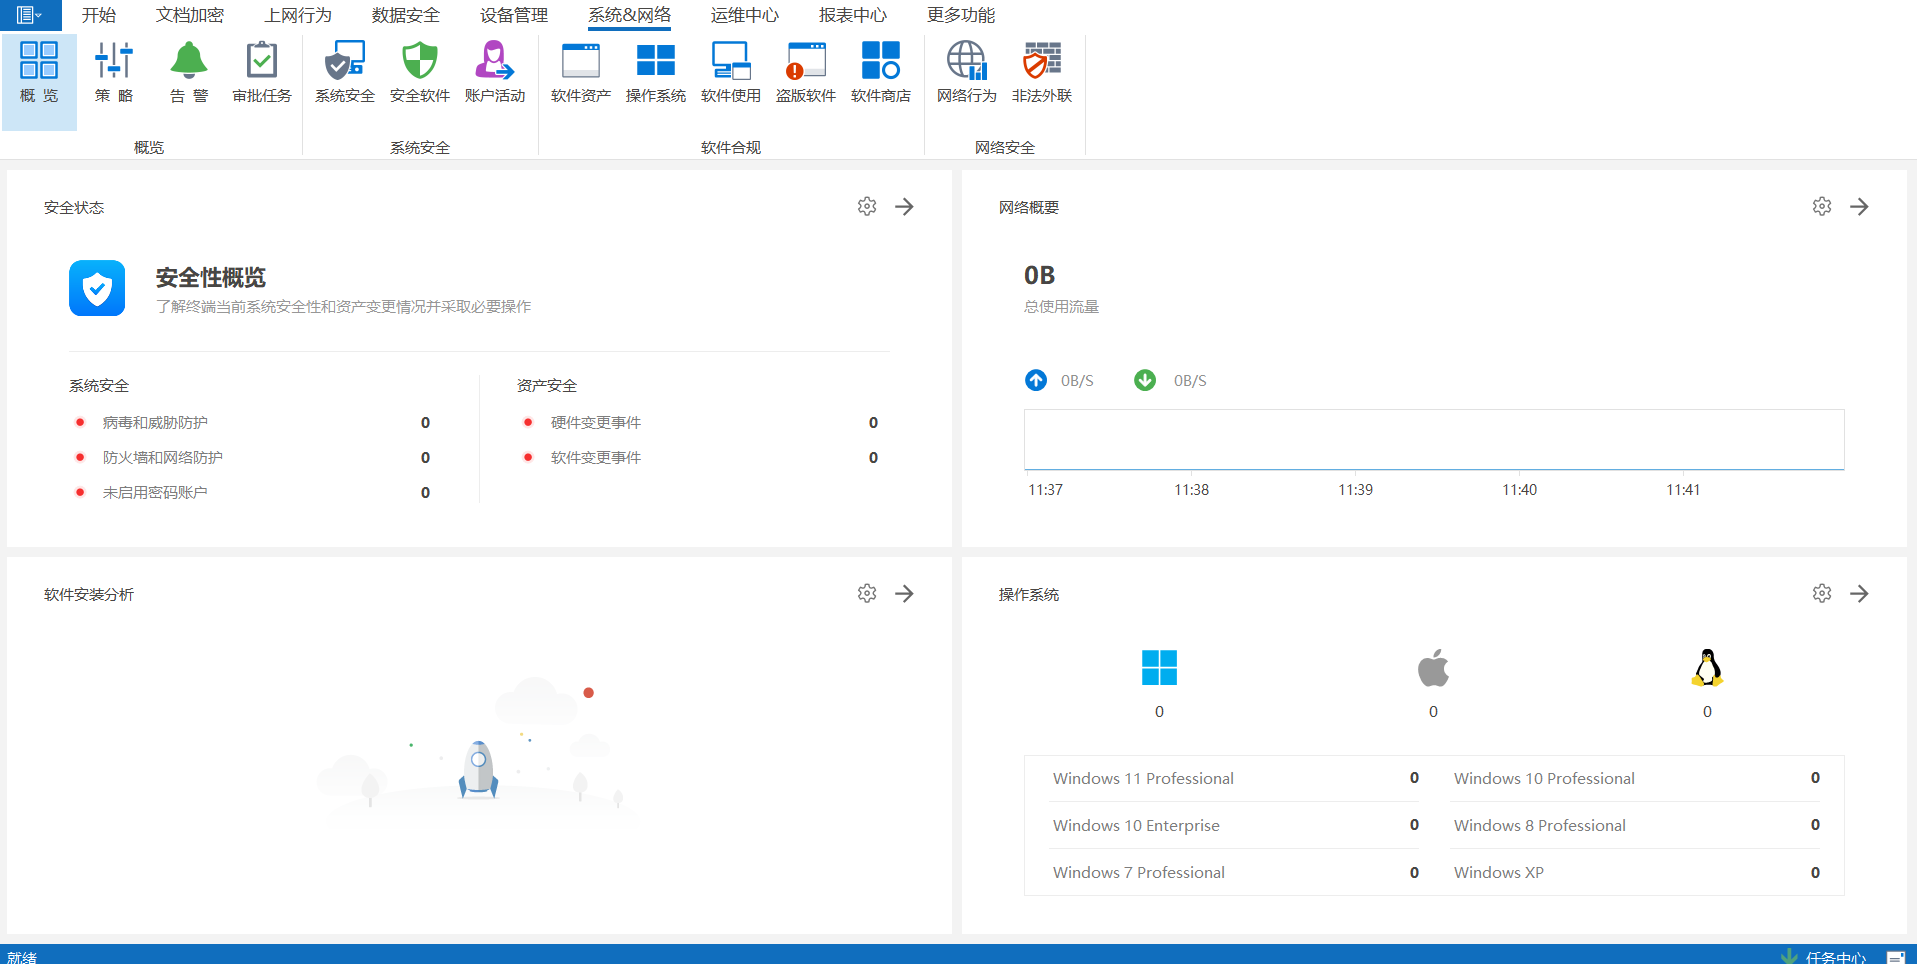
Task: Expand the 网络概要 panel with arrow
Action: pyautogui.click(x=1859, y=206)
